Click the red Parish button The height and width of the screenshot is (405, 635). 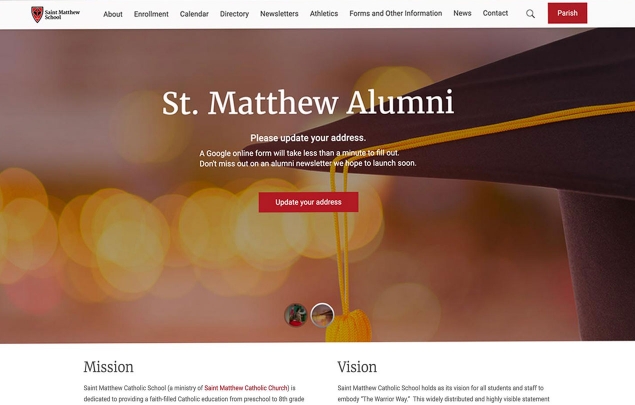coord(567,13)
